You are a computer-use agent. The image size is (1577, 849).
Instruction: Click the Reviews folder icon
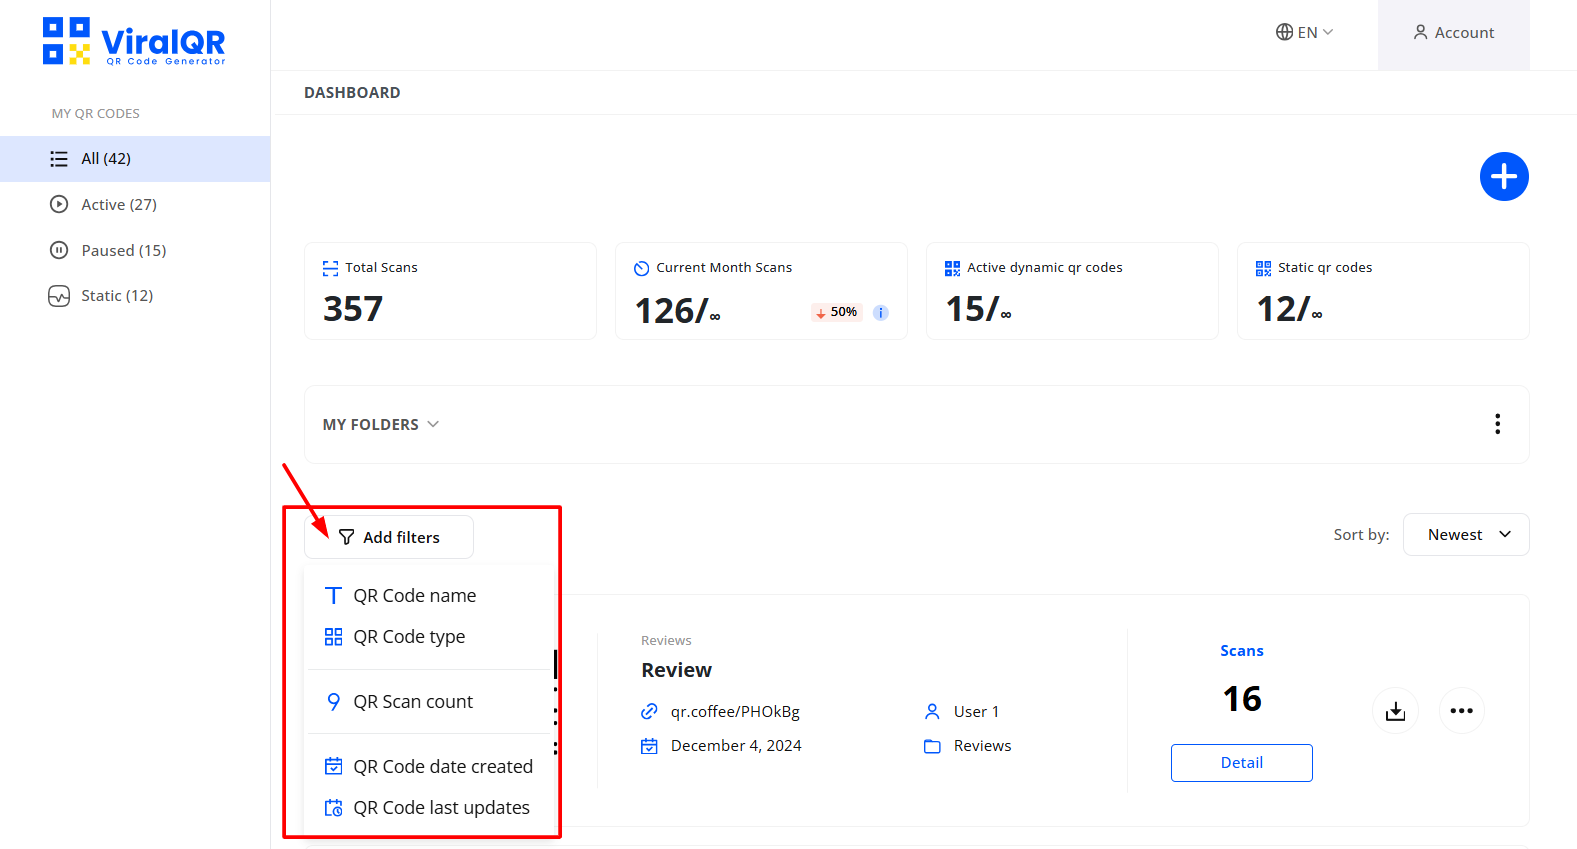(x=933, y=746)
